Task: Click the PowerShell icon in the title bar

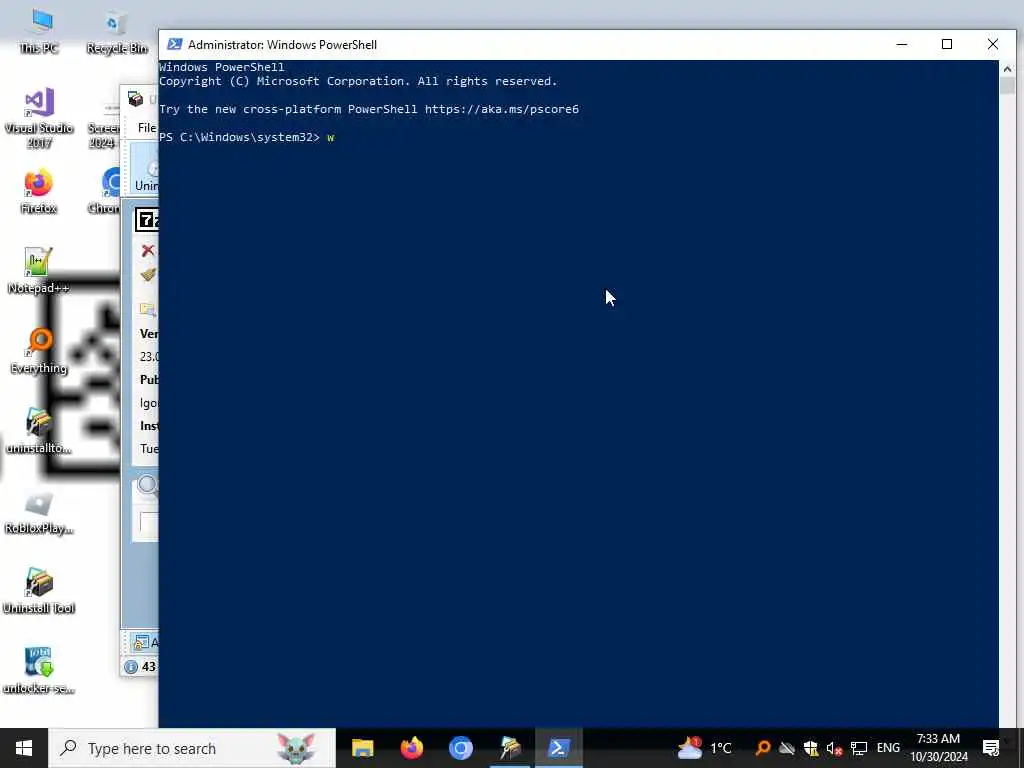Action: pyautogui.click(x=174, y=44)
